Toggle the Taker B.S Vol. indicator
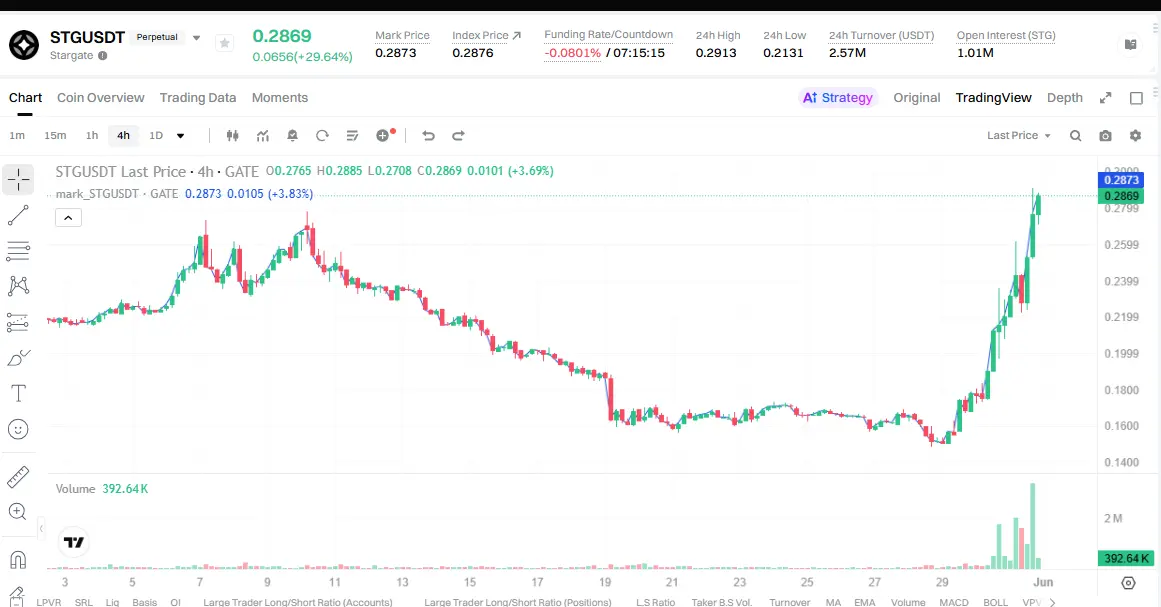1161x607 pixels. point(721,602)
